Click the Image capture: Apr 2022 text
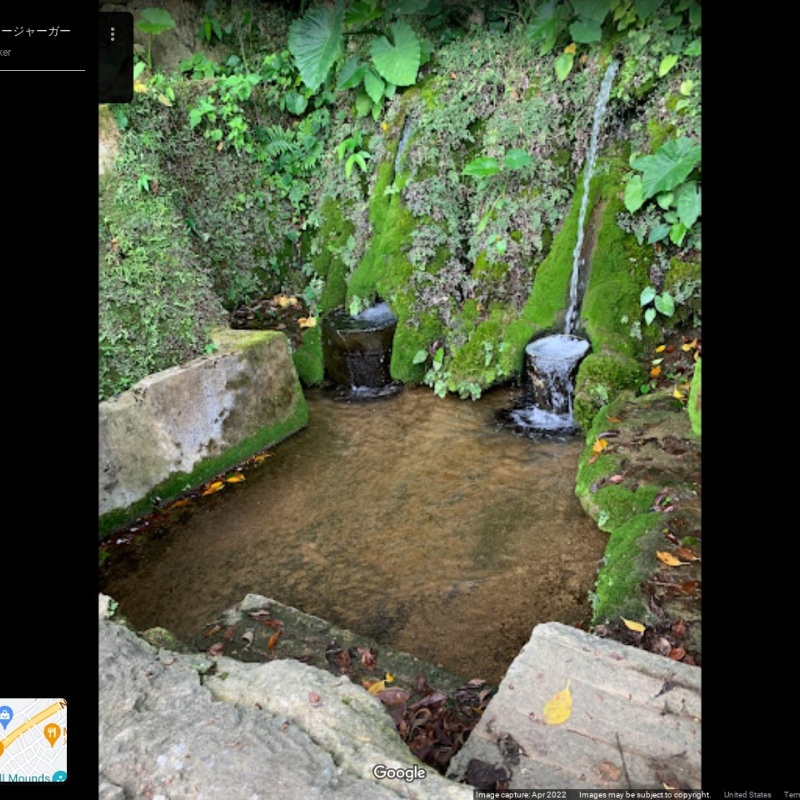 pyautogui.click(x=522, y=795)
